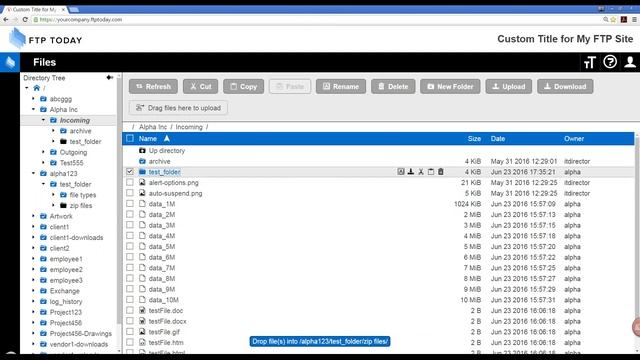Screen dimensions: 640x360
Task: Click download icon in test_folder row
Action: coord(411,172)
